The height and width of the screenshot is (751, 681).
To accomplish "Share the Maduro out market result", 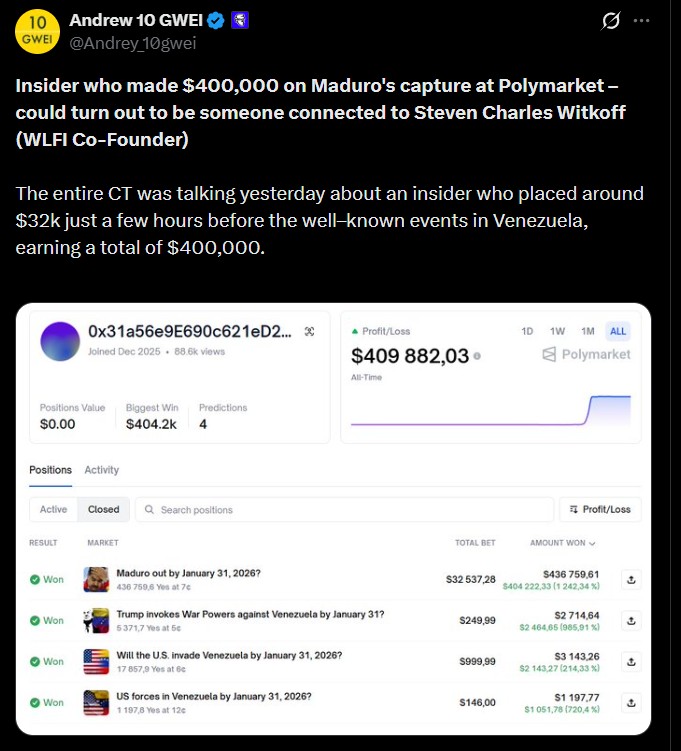I will click(x=631, y=579).
